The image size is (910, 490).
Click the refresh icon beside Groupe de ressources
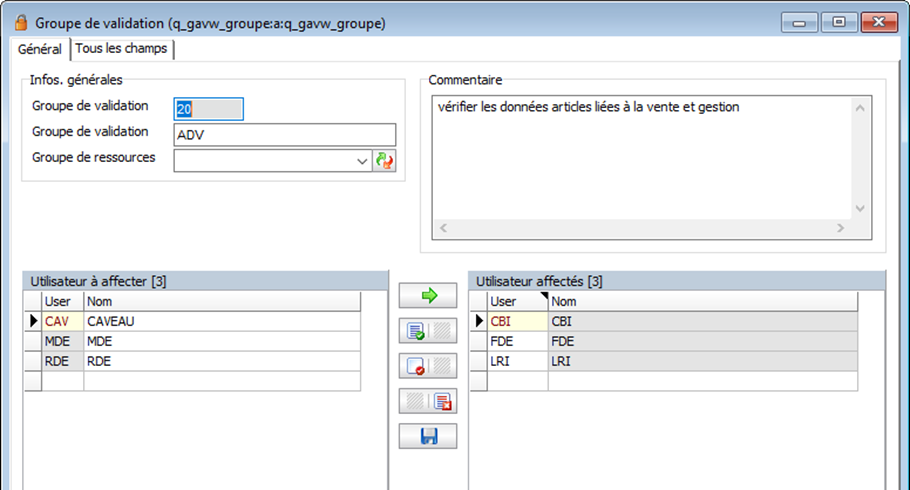click(x=384, y=161)
